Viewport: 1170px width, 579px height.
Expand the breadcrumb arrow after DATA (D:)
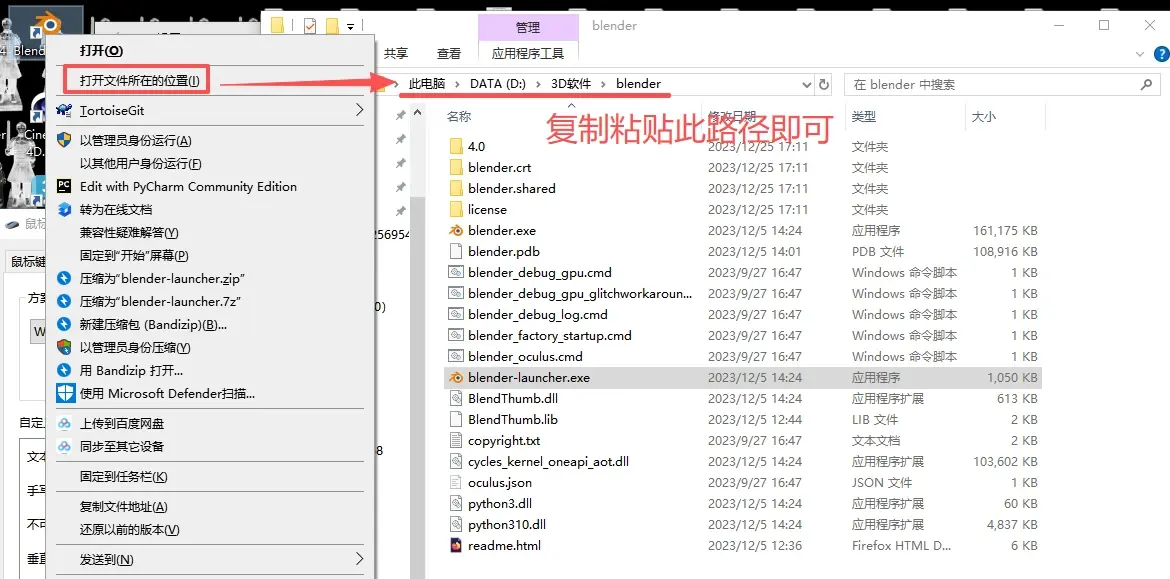539,84
